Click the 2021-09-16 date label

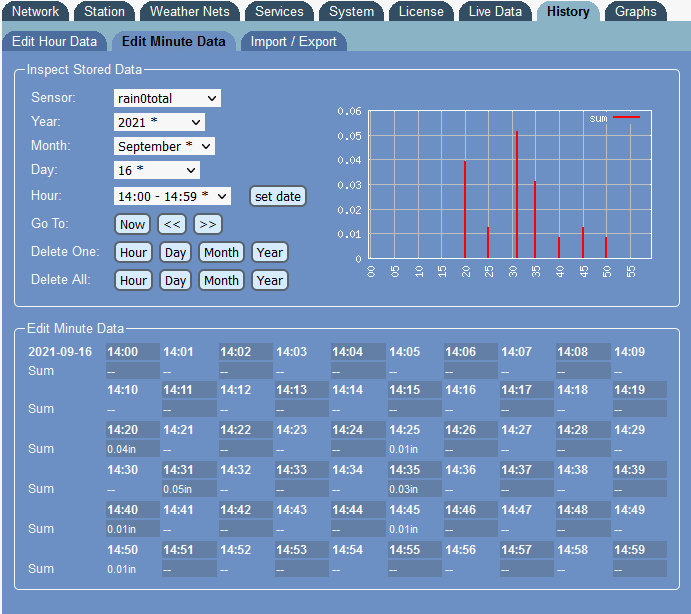[60, 352]
